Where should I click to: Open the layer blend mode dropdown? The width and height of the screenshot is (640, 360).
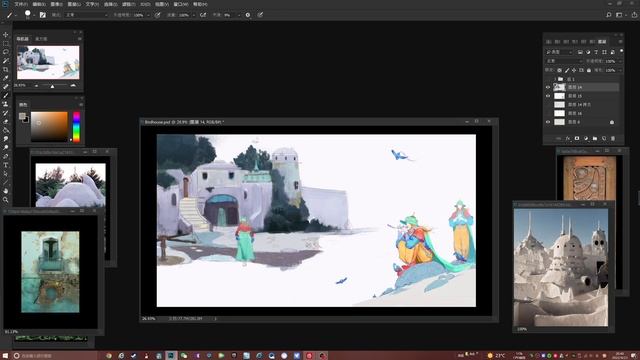pyautogui.click(x=564, y=61)
